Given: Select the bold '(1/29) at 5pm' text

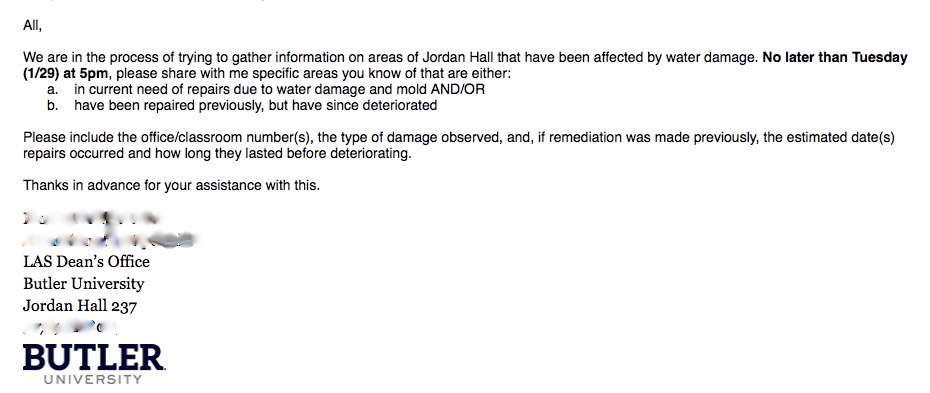Looking at the screenshot, I should (x=65, y=74).
